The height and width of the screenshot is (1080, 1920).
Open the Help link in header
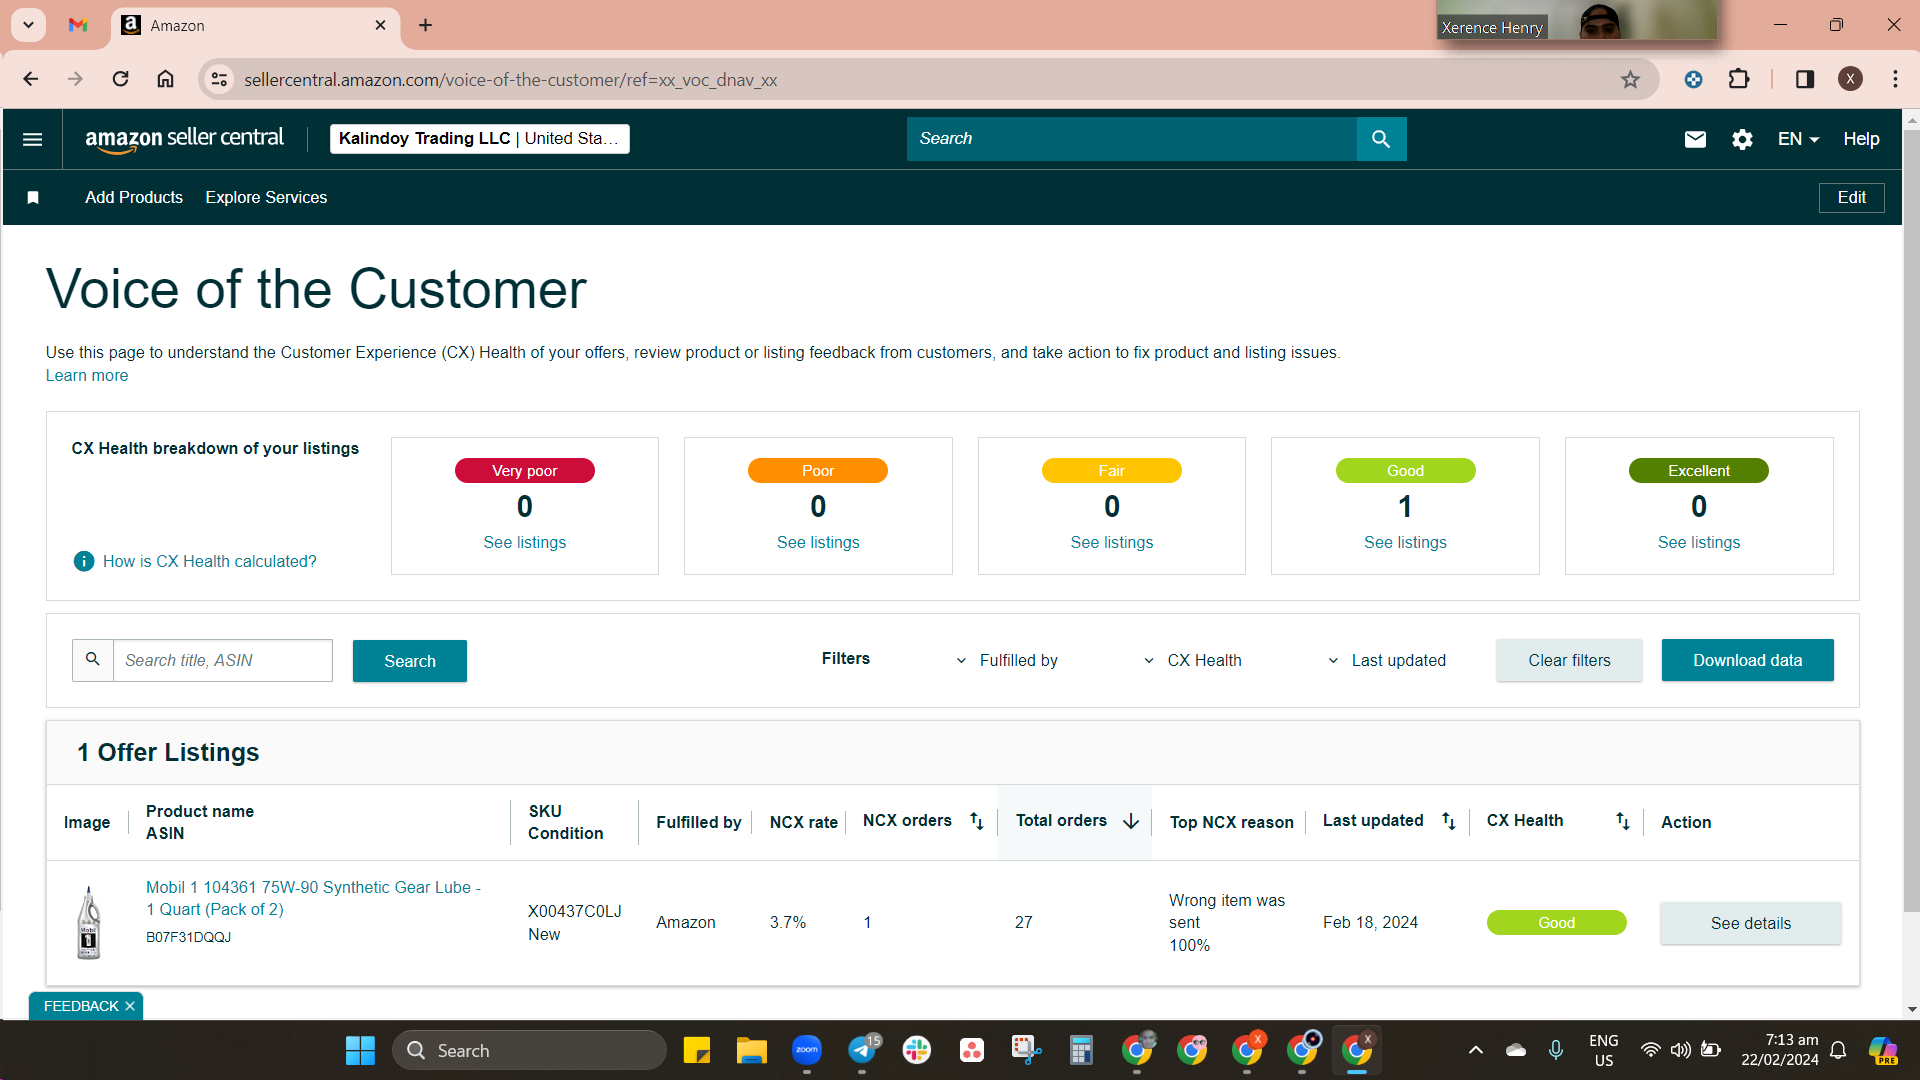(1861, 139)
